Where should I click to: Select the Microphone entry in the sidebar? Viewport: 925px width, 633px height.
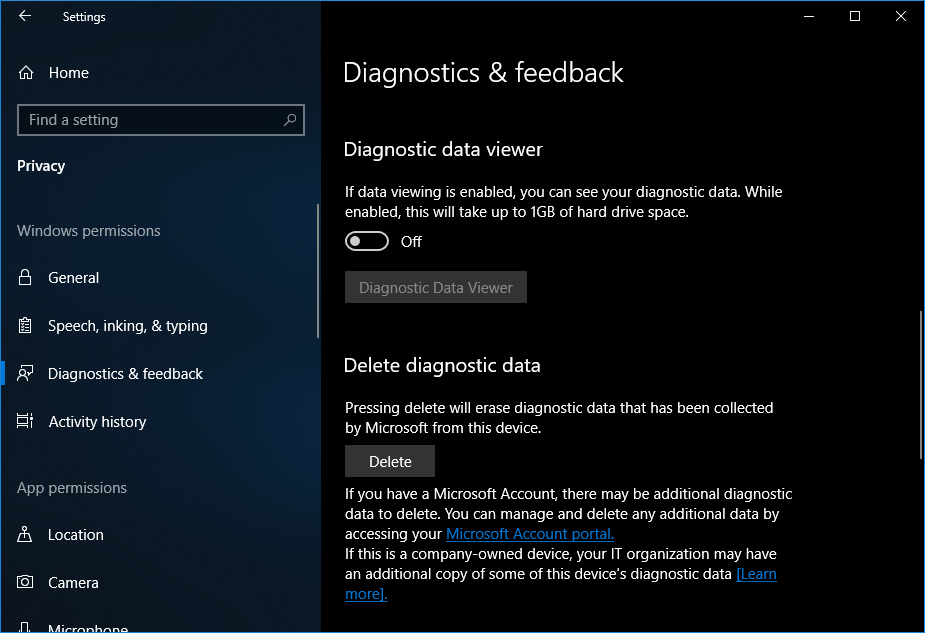click(x=87, y=628)
